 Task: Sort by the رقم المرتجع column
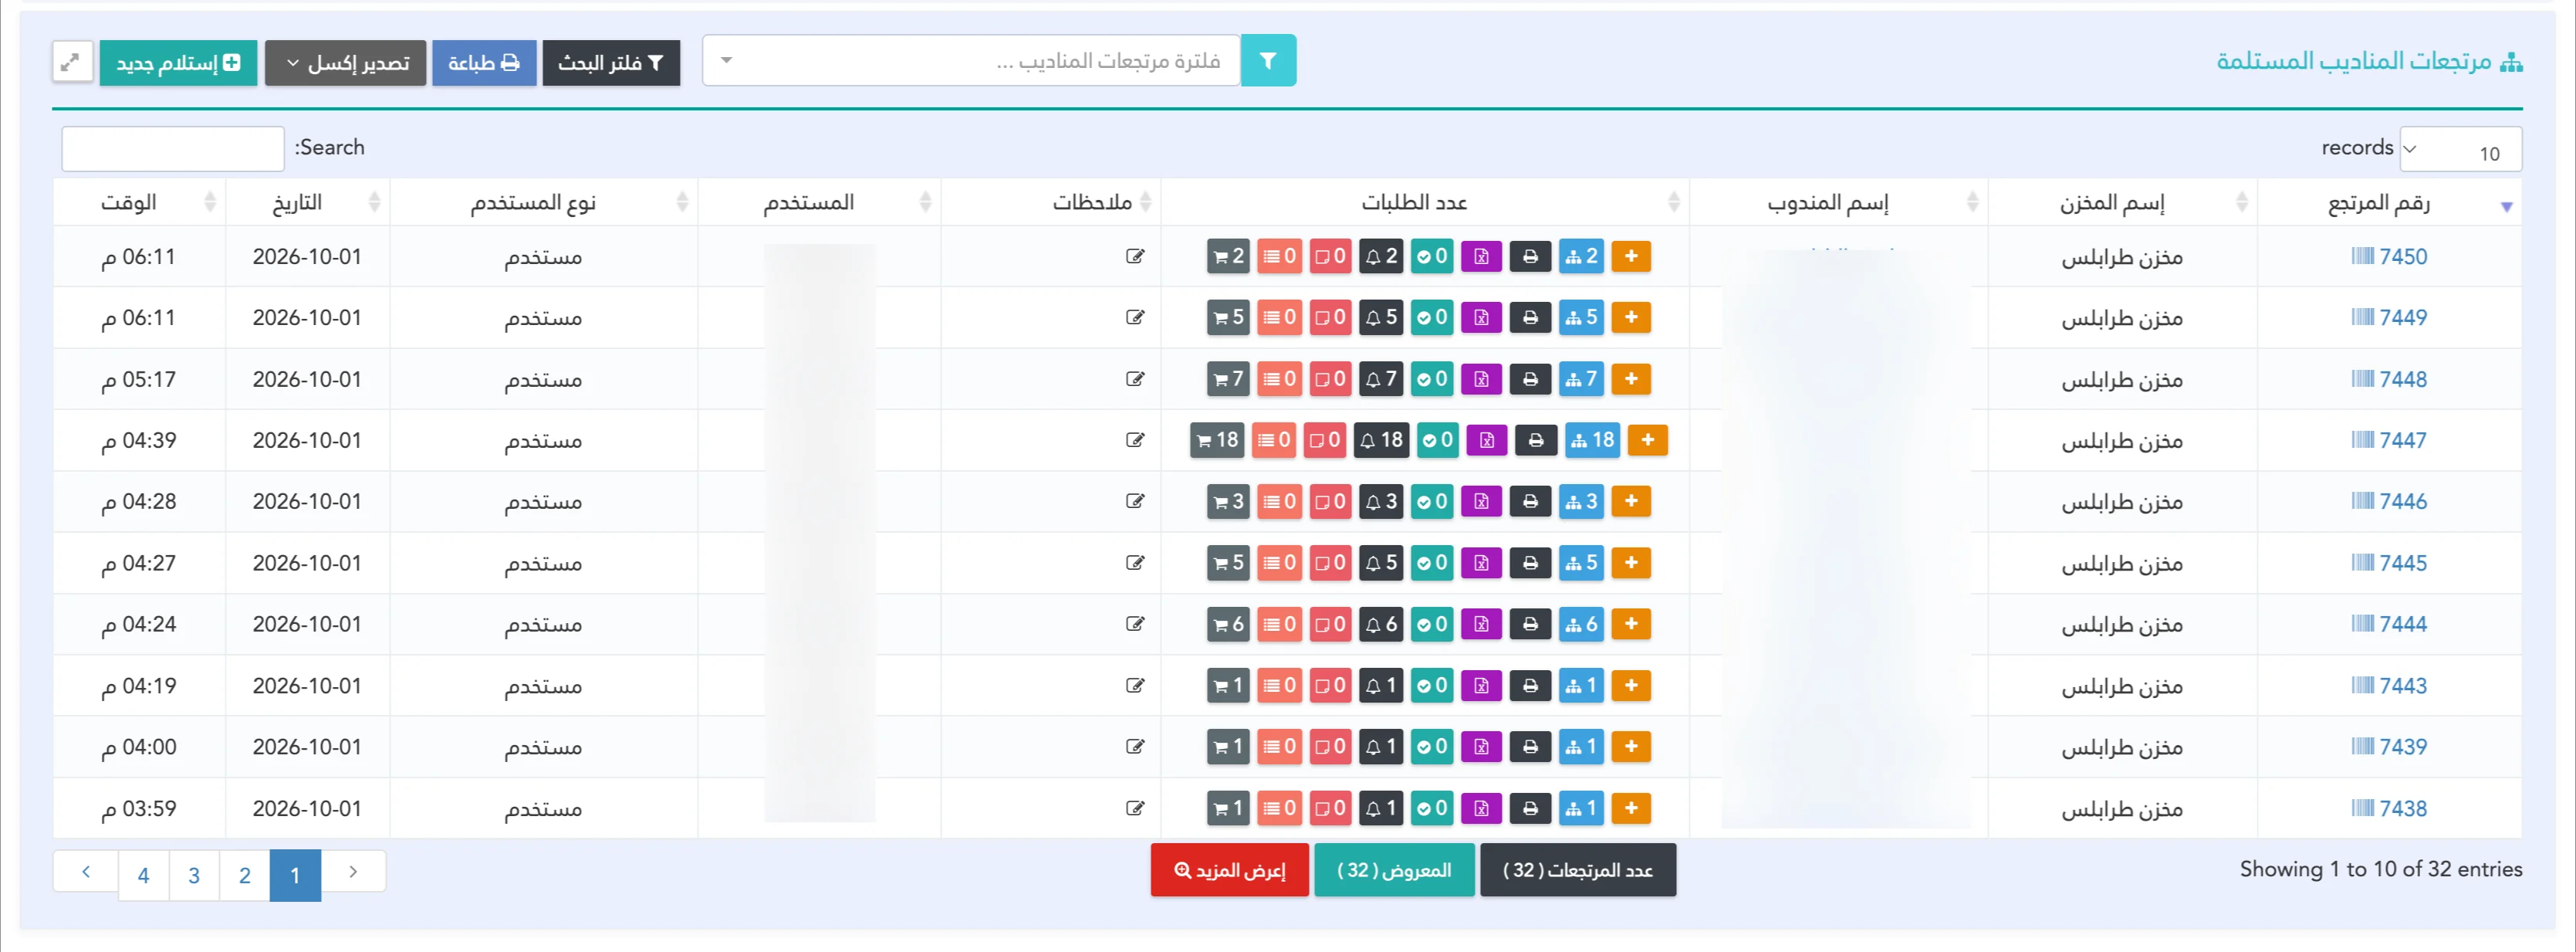tap(2389, 203)
